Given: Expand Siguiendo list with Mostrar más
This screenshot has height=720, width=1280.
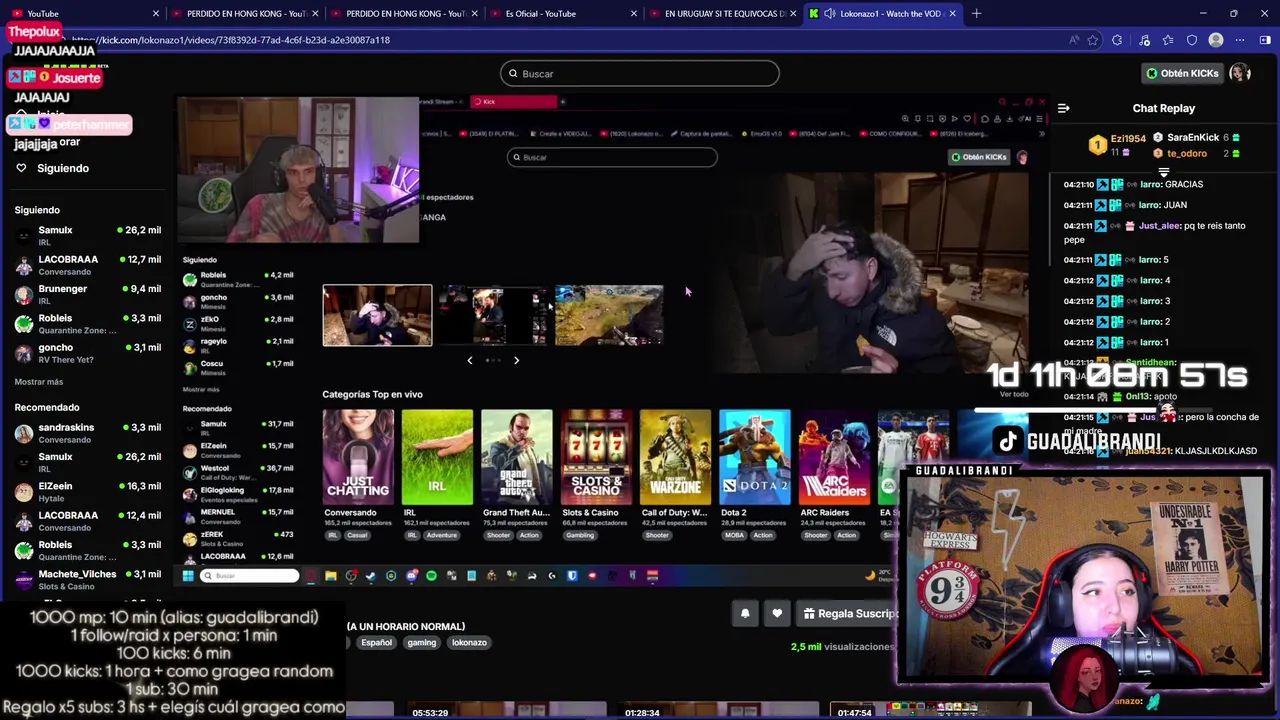Looking at the screenshot, I should pos(39,382).
